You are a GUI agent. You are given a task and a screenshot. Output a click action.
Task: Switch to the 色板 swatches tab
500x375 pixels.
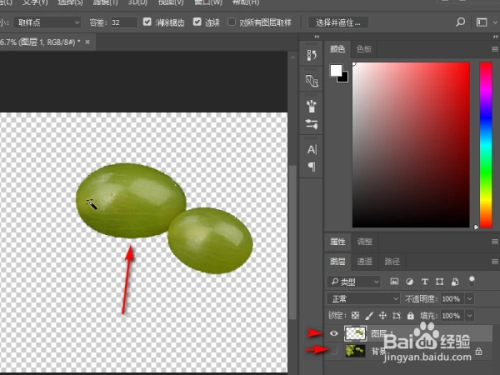(x=364, y=49)
